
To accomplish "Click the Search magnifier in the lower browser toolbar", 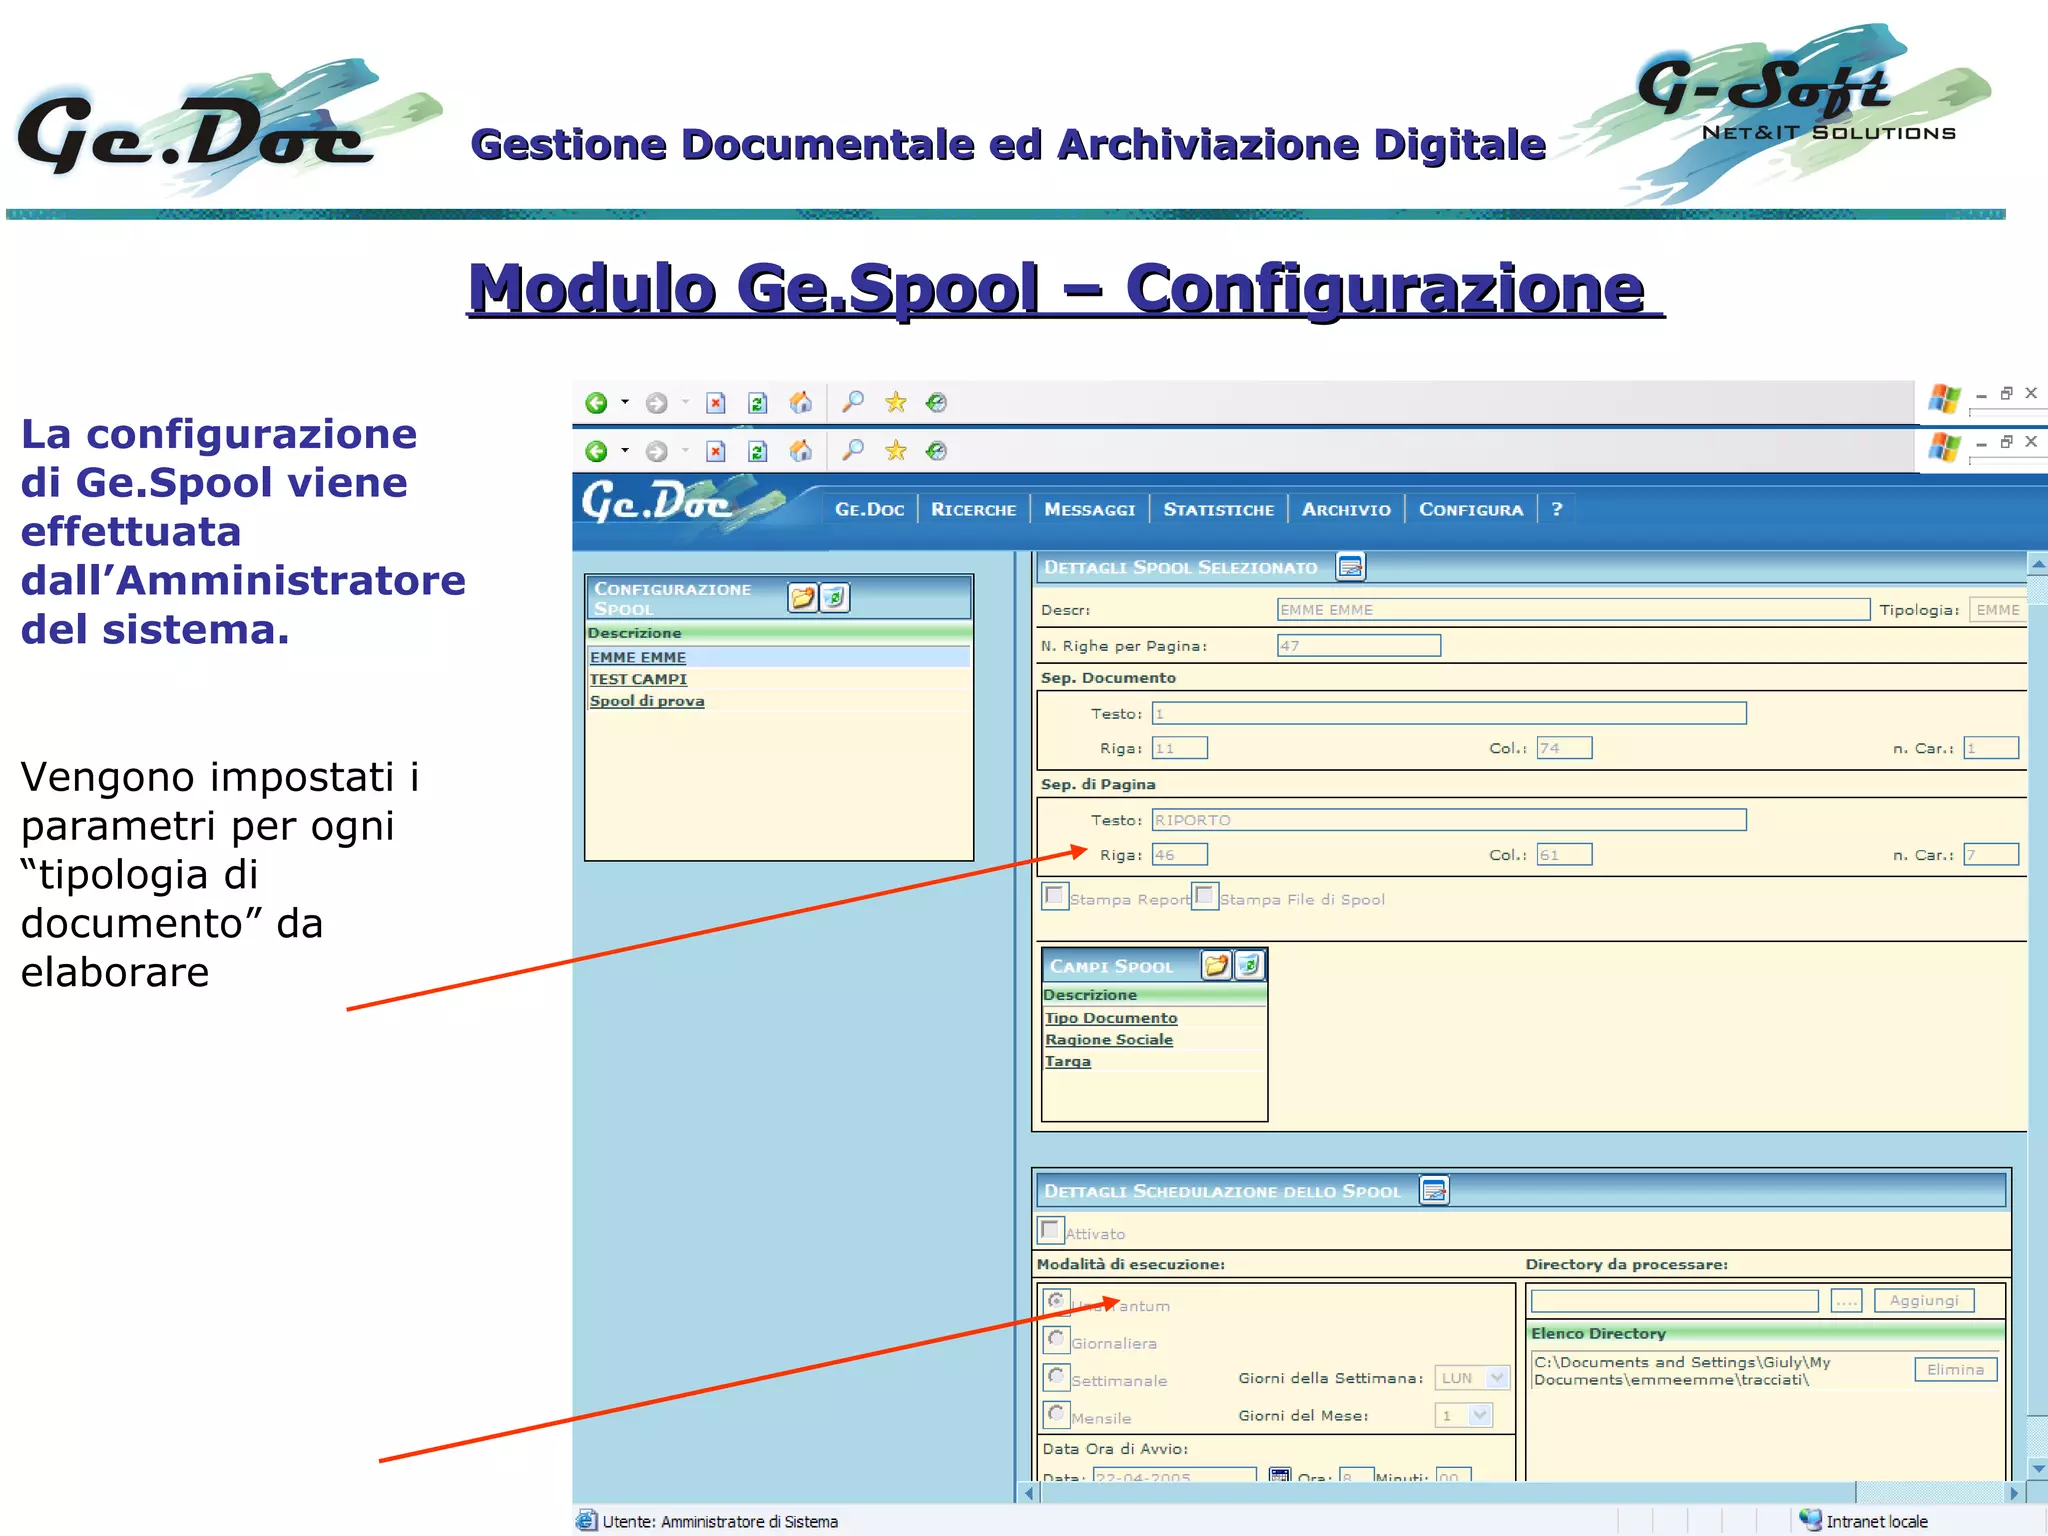I will pyautogui.click(x=853, y=450).
